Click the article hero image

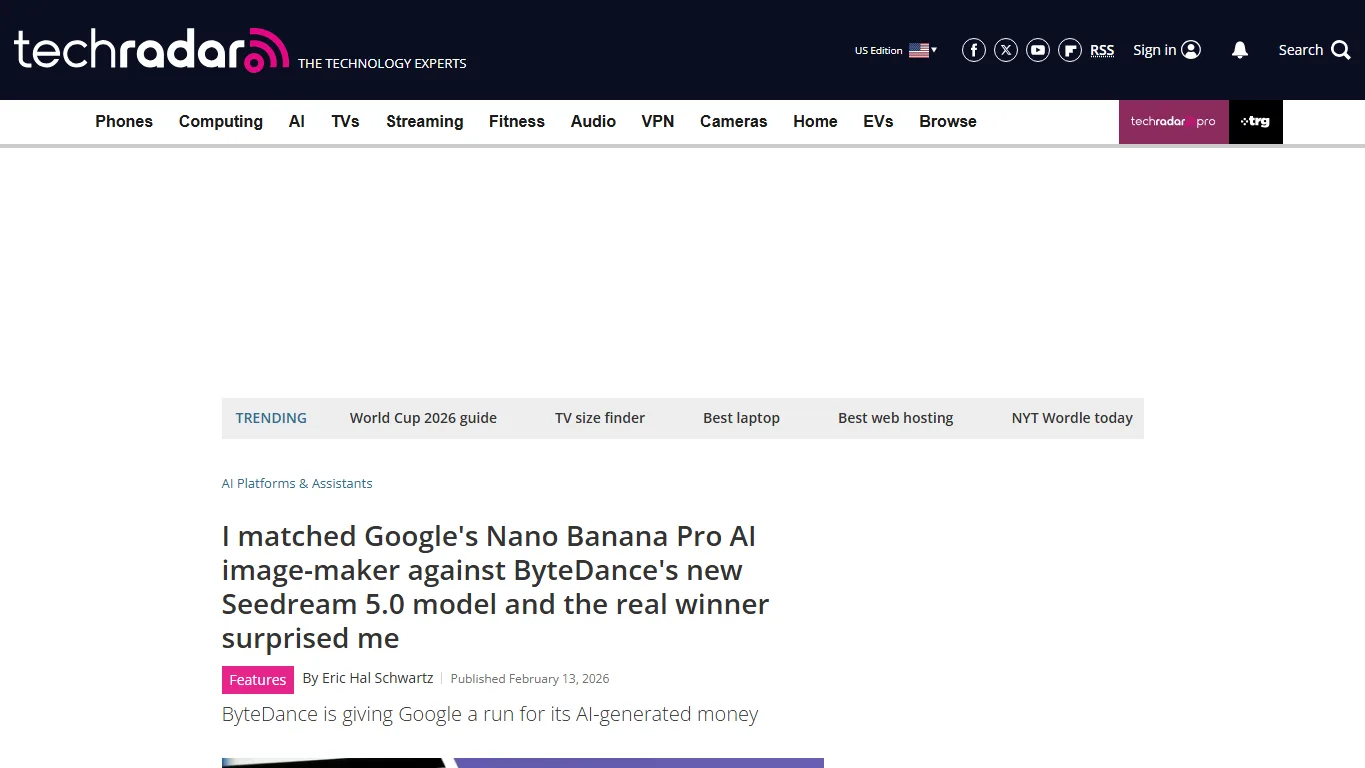click(x=523, y=763)
